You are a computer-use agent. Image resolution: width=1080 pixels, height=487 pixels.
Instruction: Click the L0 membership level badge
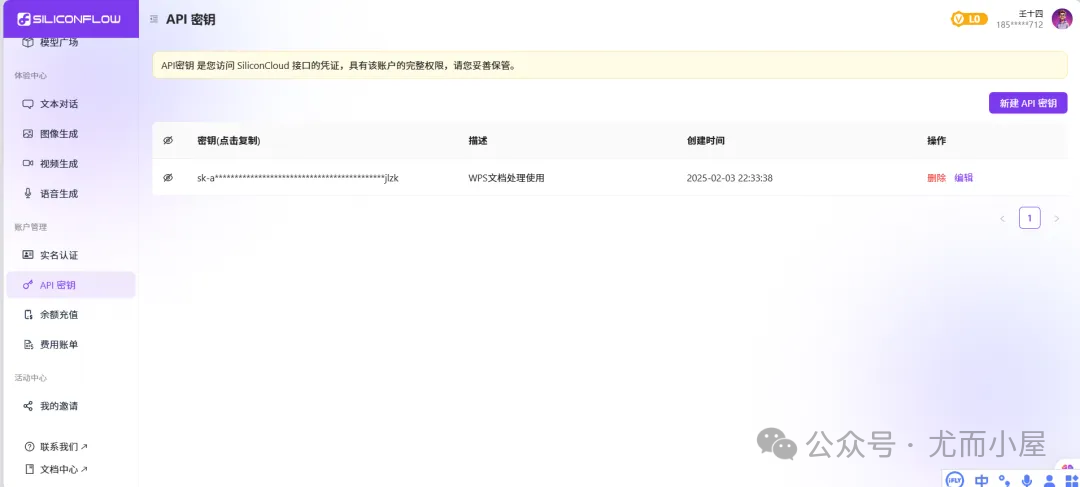(x=969, y=19)
